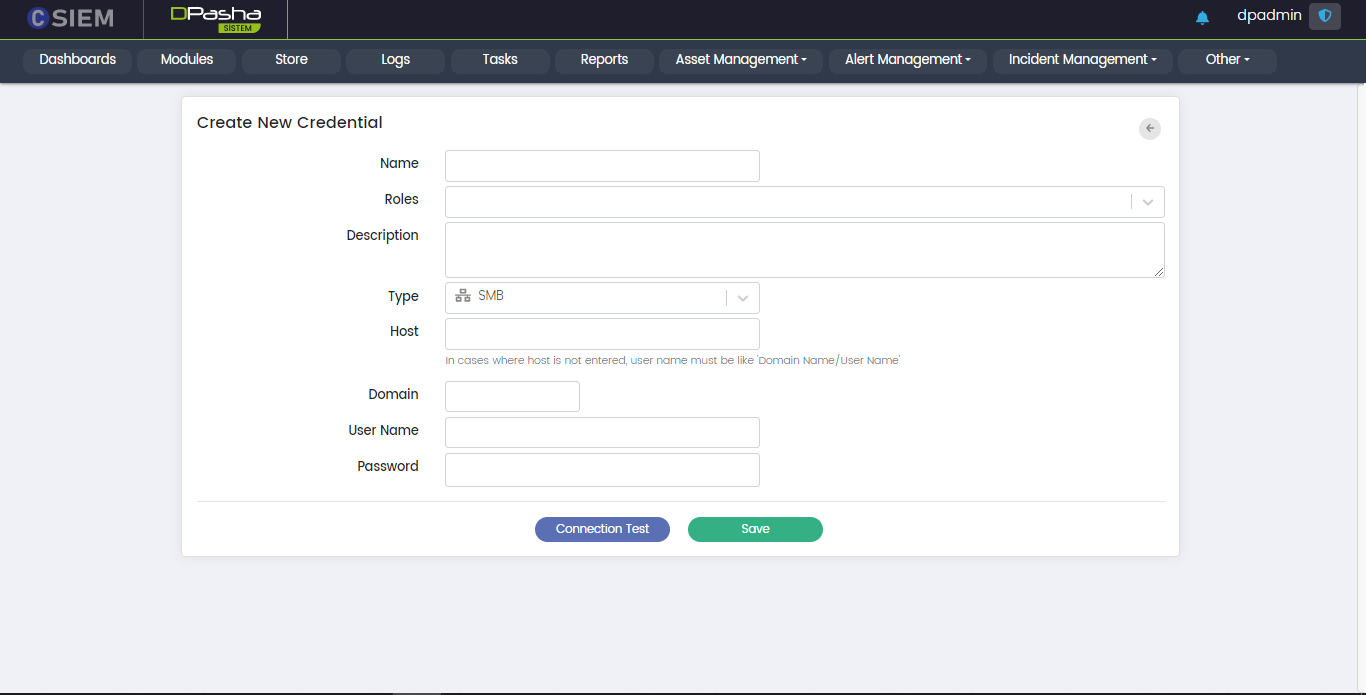The image size is (1366, 695).
Task: Click the notification bell icon
Action: click(x=1202, y=18)
